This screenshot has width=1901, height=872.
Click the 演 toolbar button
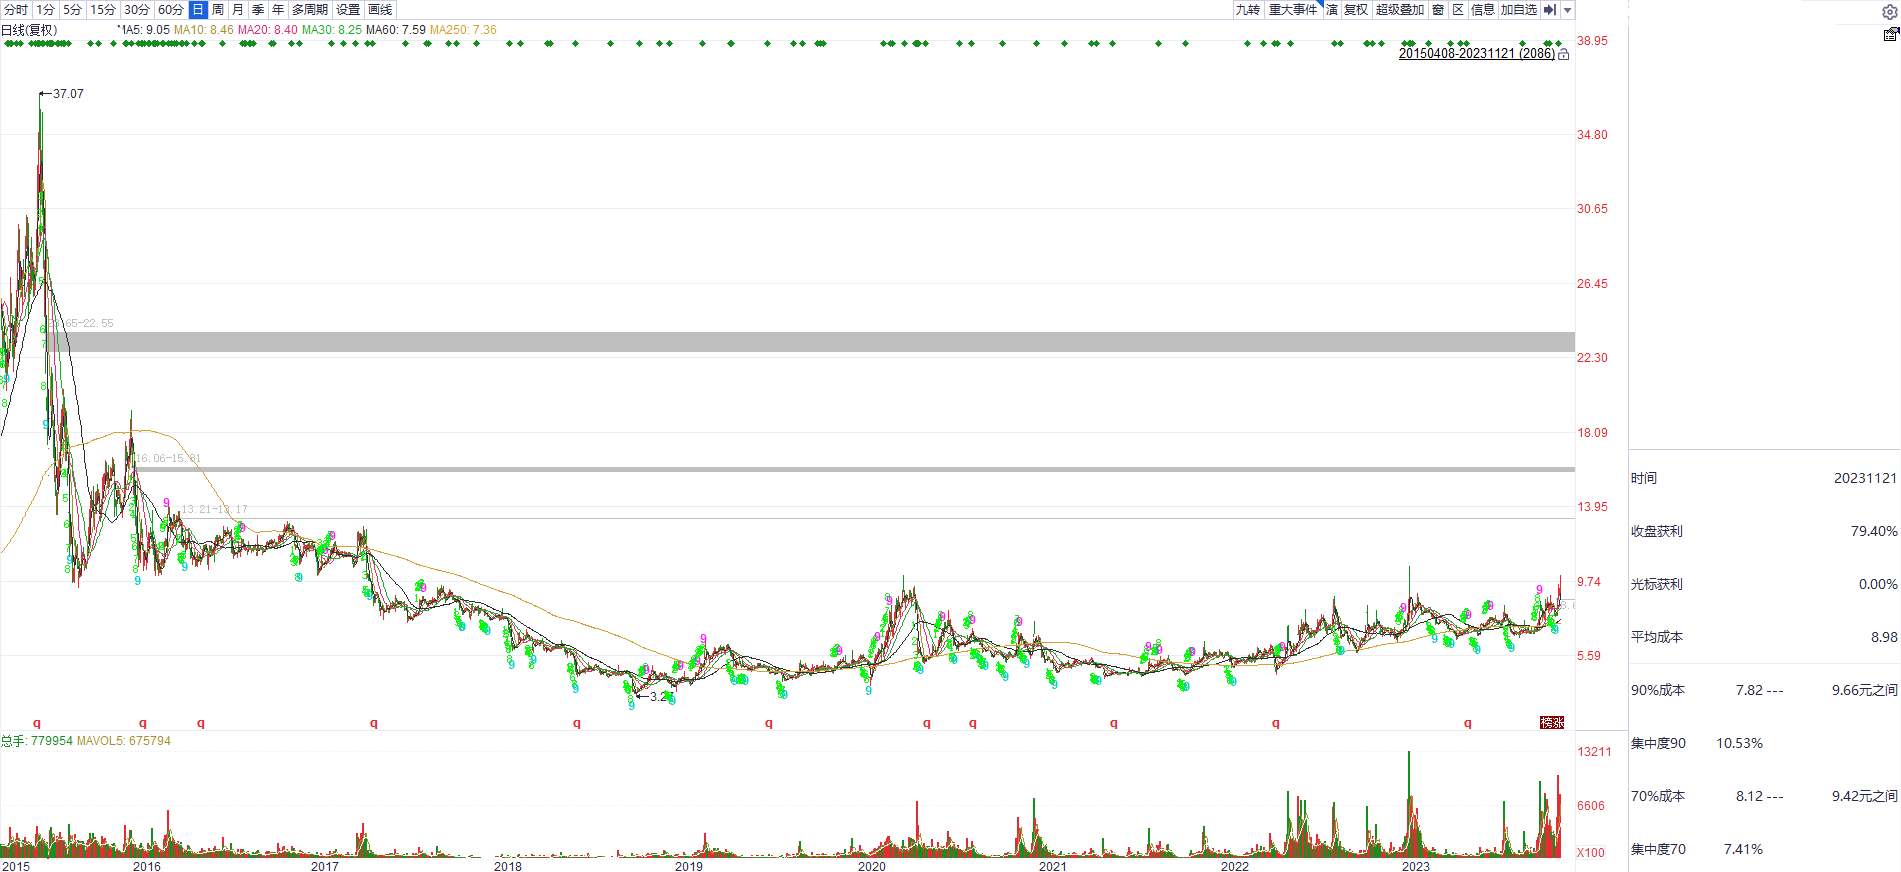pos(1332,10)
